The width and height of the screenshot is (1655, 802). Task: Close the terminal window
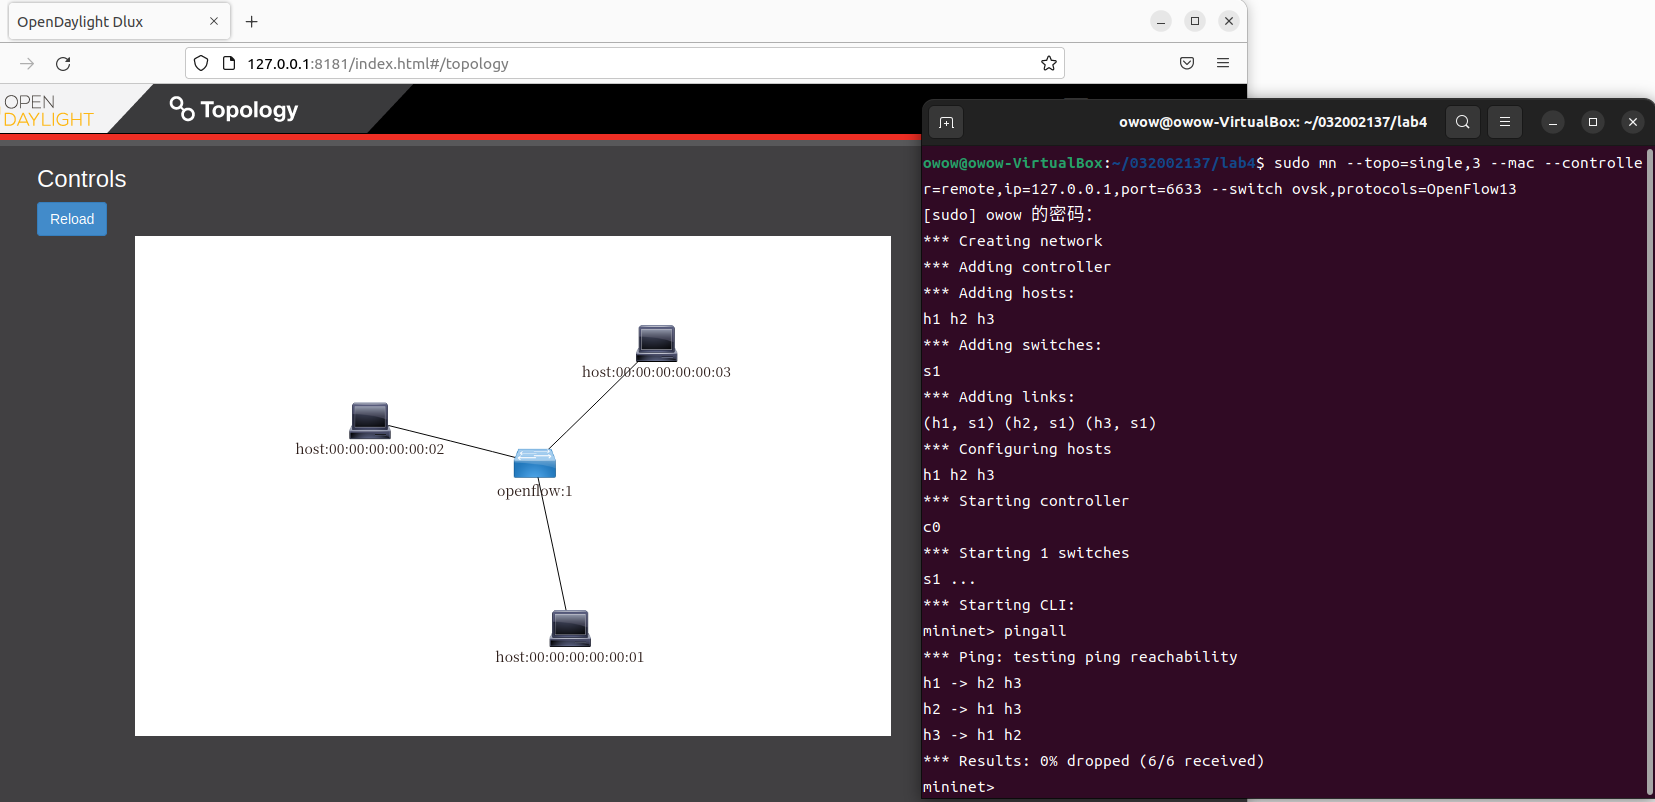pyautogui.click(x=1633, y=122)
